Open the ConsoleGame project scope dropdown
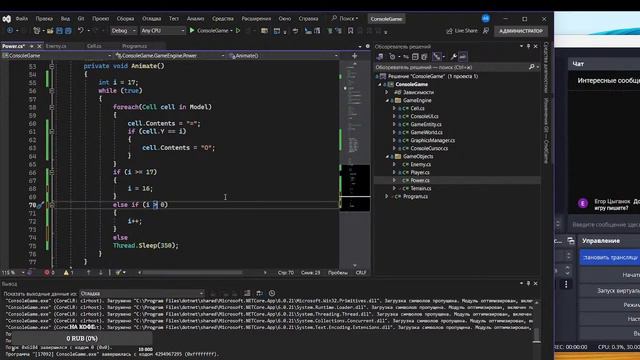 click(56, 56)
